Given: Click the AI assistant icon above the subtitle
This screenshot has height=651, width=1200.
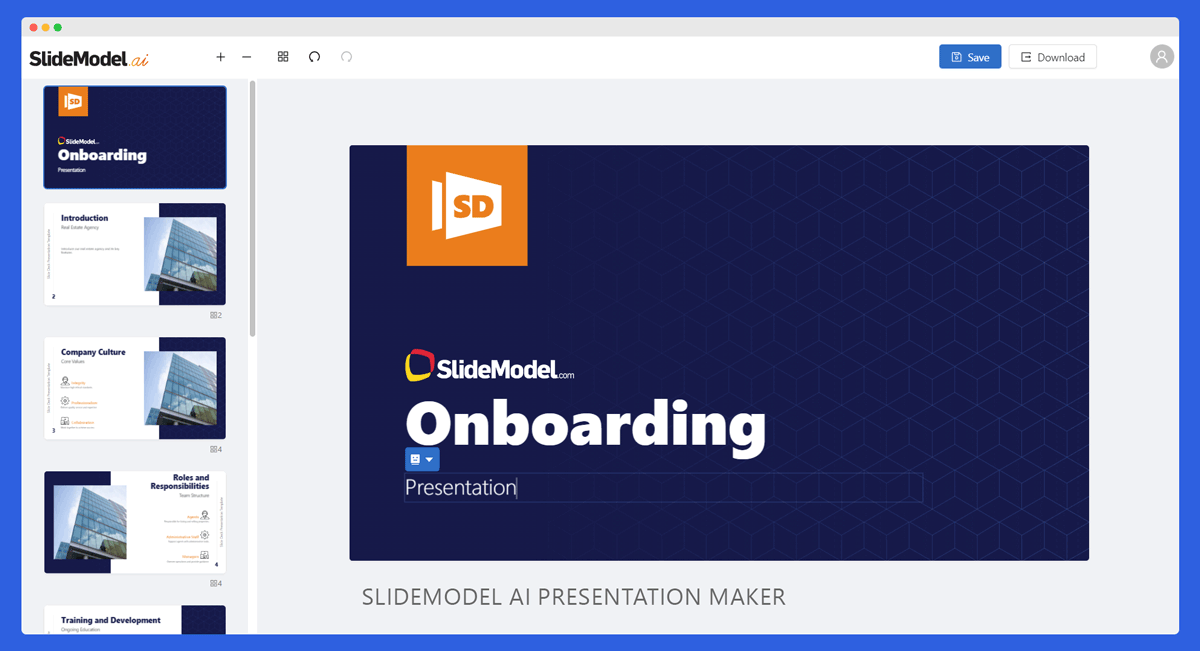Looking at the screenshot, I should [413, 458].
